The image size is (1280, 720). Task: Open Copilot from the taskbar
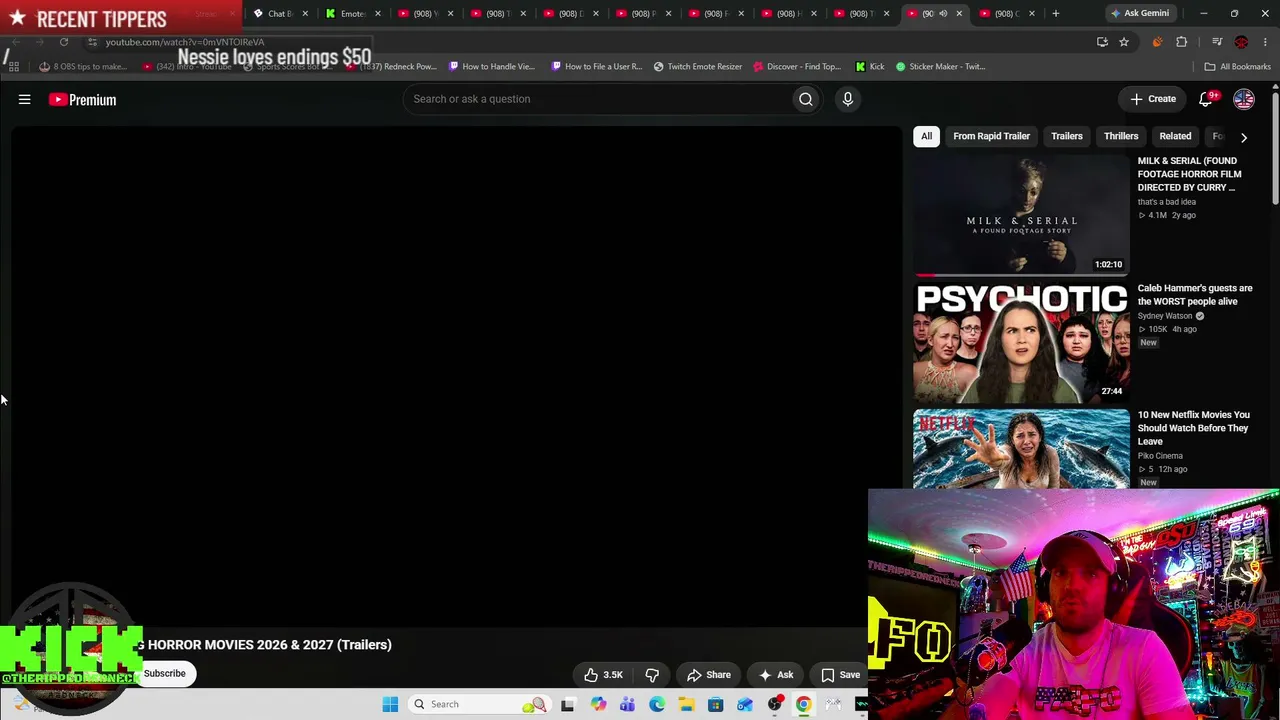coord(598,704)
